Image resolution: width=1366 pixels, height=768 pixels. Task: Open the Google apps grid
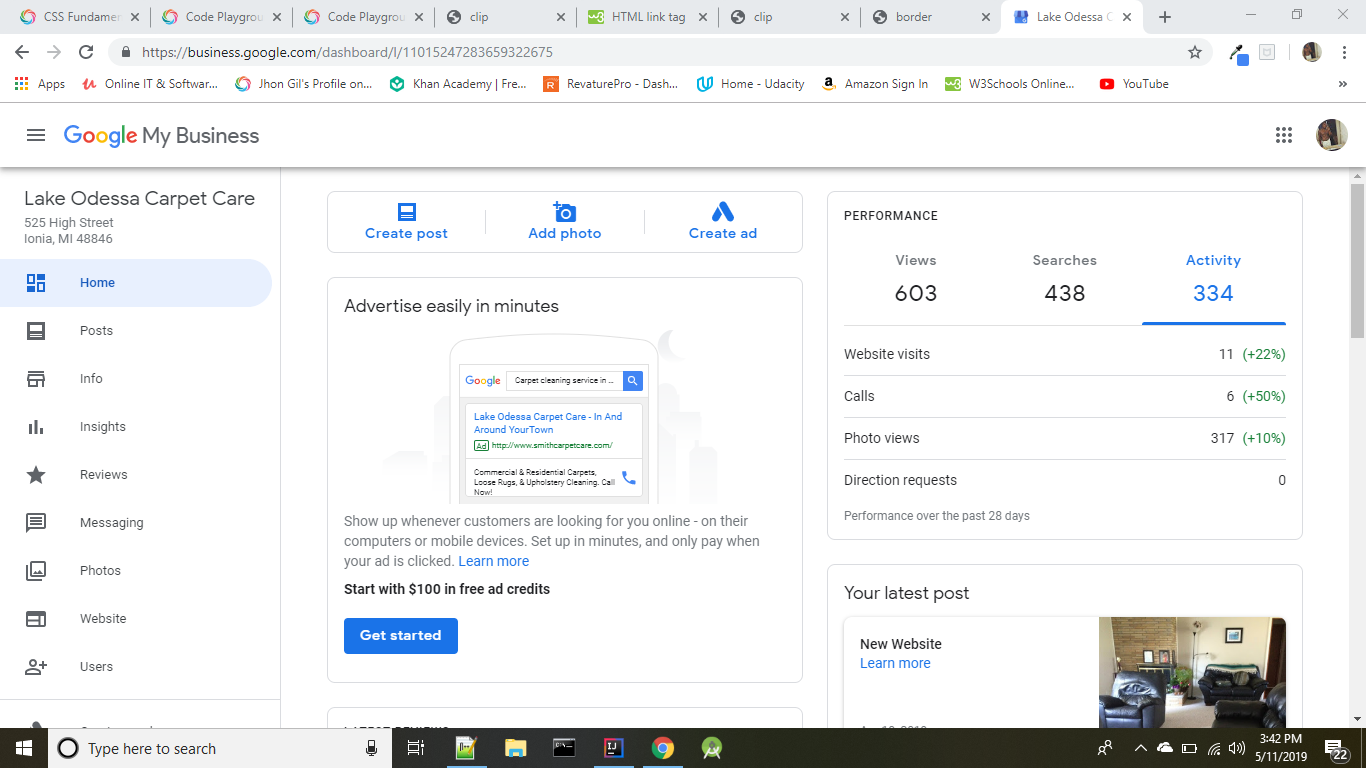tap(1284, 136)
